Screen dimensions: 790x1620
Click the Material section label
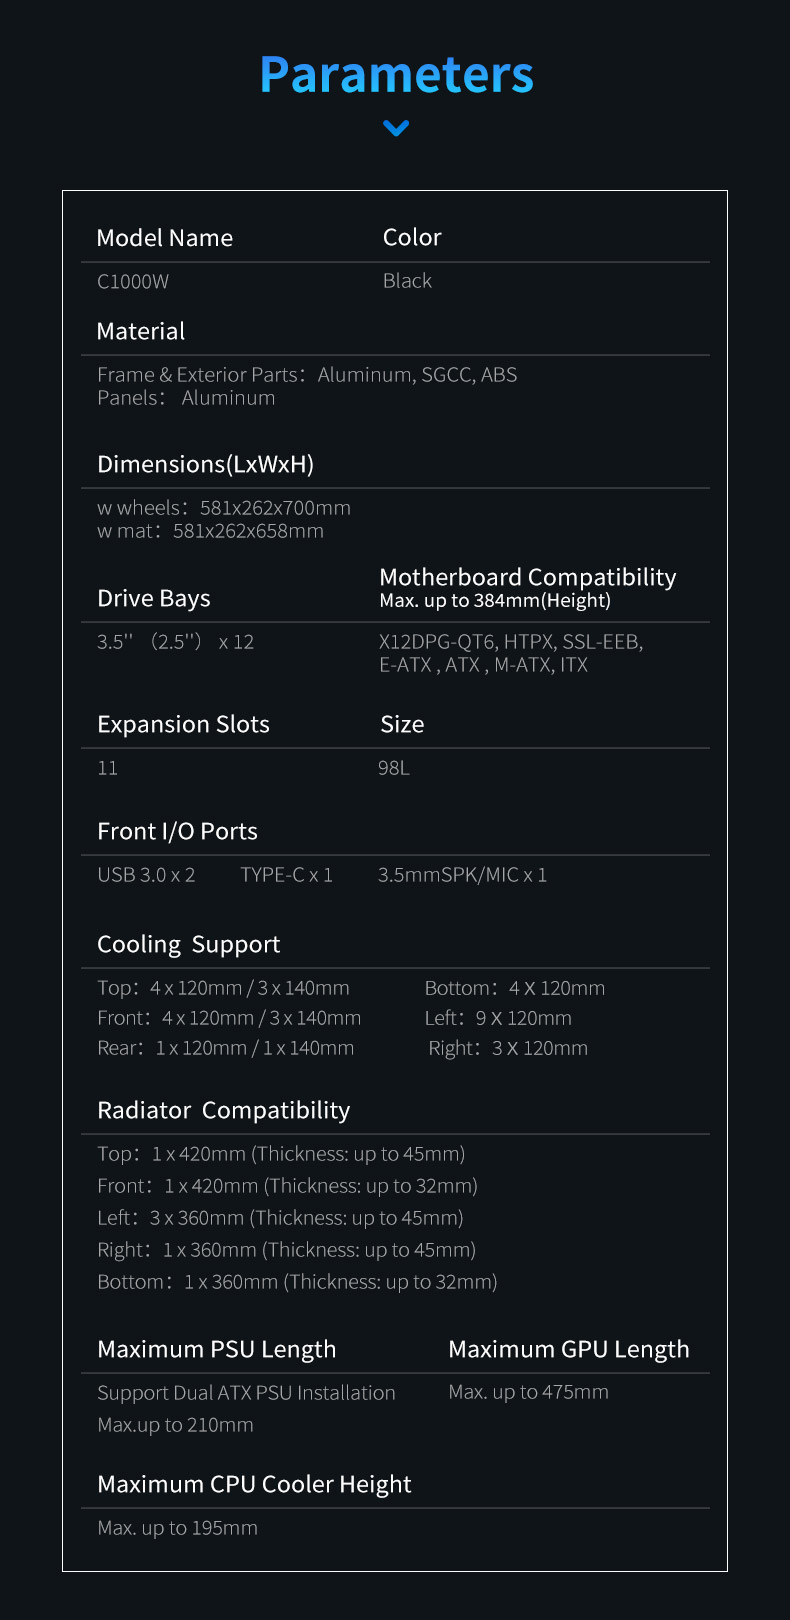pos(141,331)
